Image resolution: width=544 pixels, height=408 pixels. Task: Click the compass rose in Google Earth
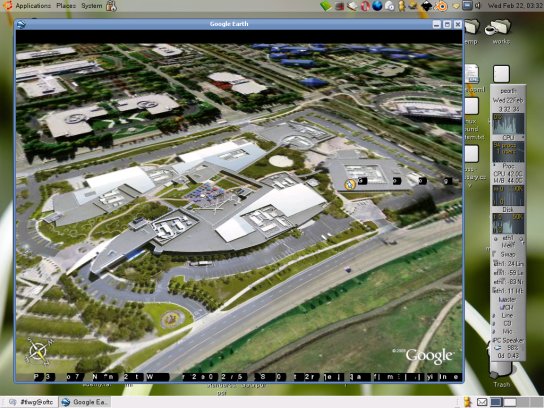click(x=39, y=351)
